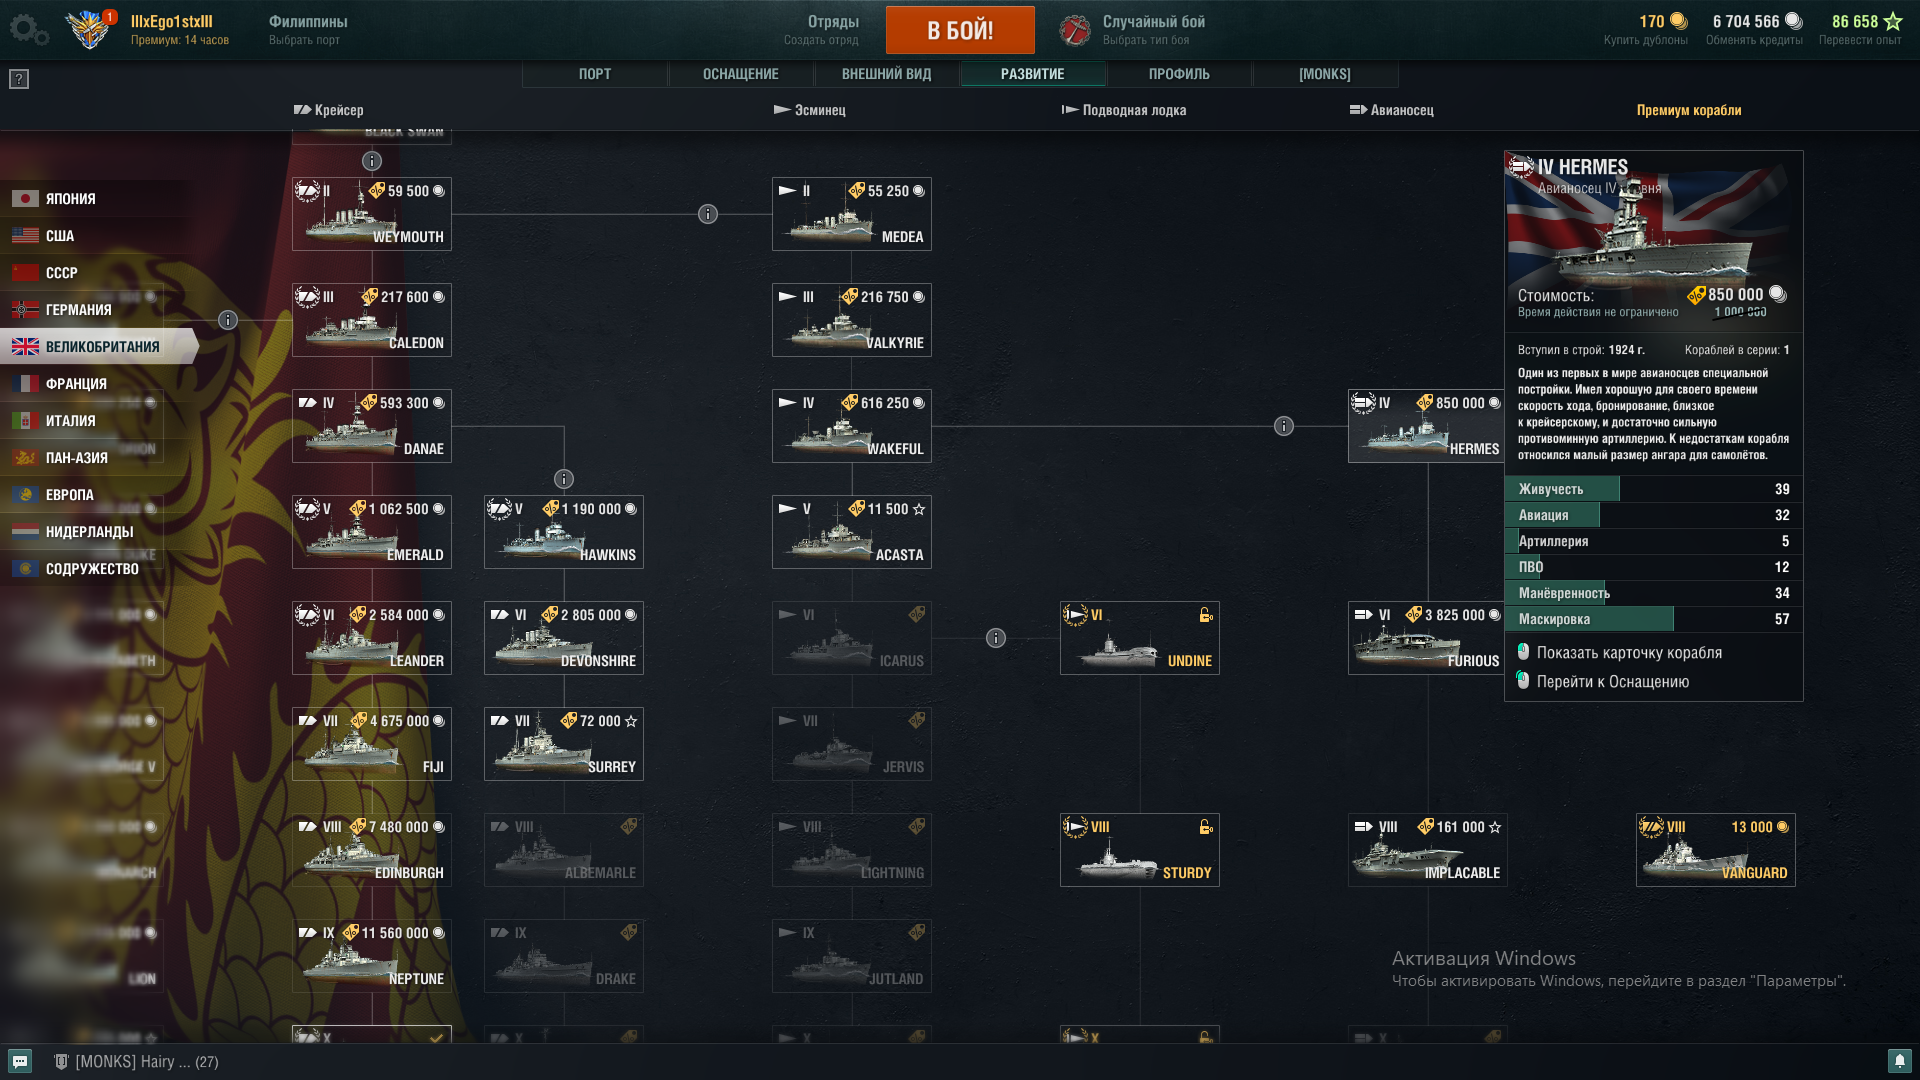Select Показать карточку корабля option
1920x1080 pixels.
(1629, 653)
